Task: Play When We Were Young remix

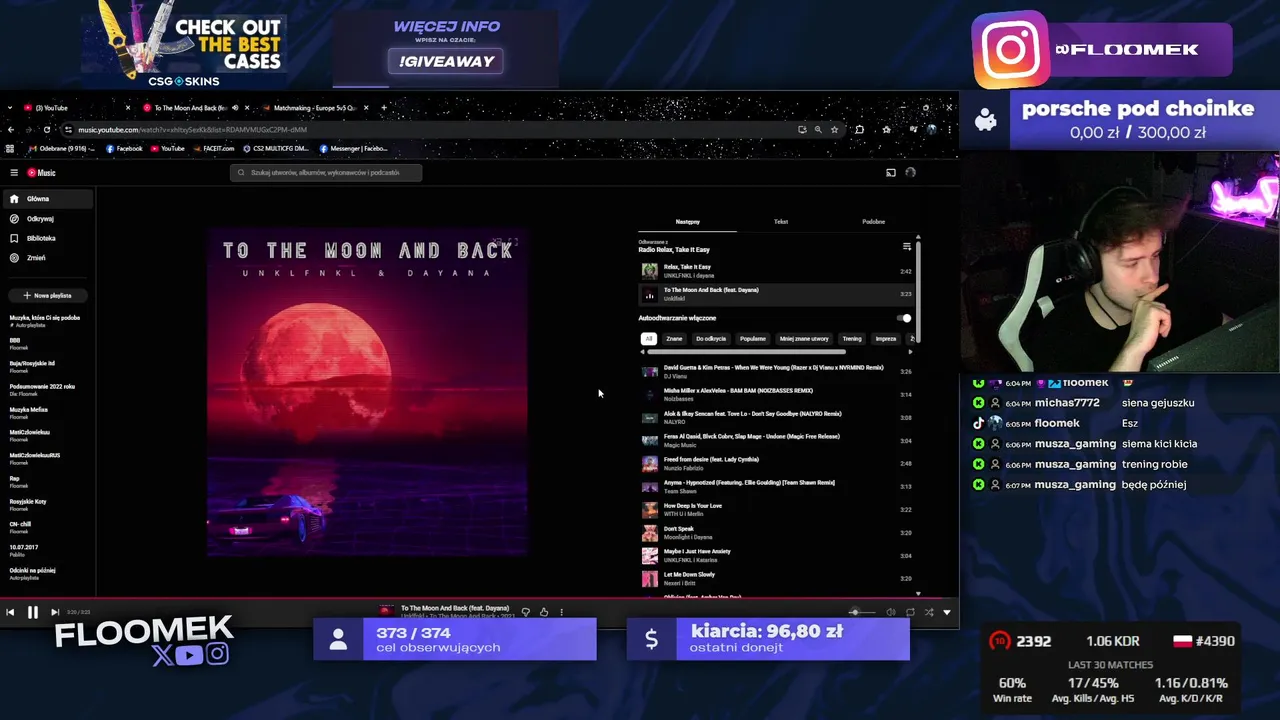Action: 776,371
